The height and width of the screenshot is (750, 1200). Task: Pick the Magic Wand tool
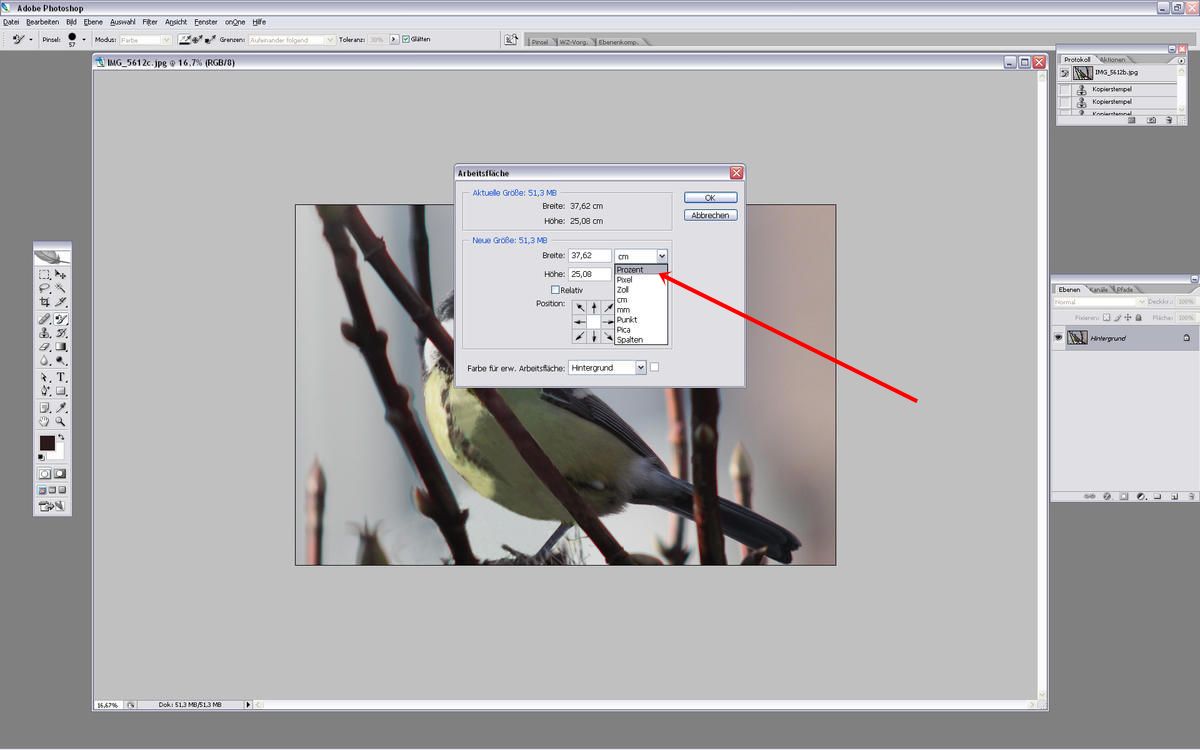[x=61, y=288]
